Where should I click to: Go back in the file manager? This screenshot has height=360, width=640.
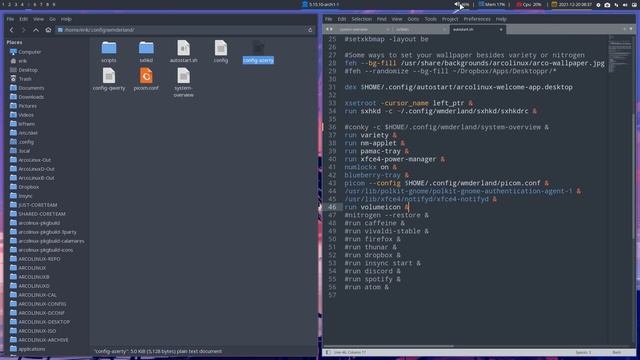[11, 30]
